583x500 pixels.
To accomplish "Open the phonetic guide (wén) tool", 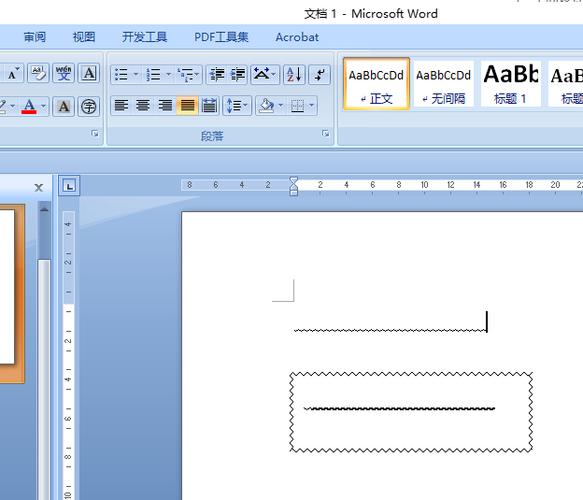I will 64,74.
